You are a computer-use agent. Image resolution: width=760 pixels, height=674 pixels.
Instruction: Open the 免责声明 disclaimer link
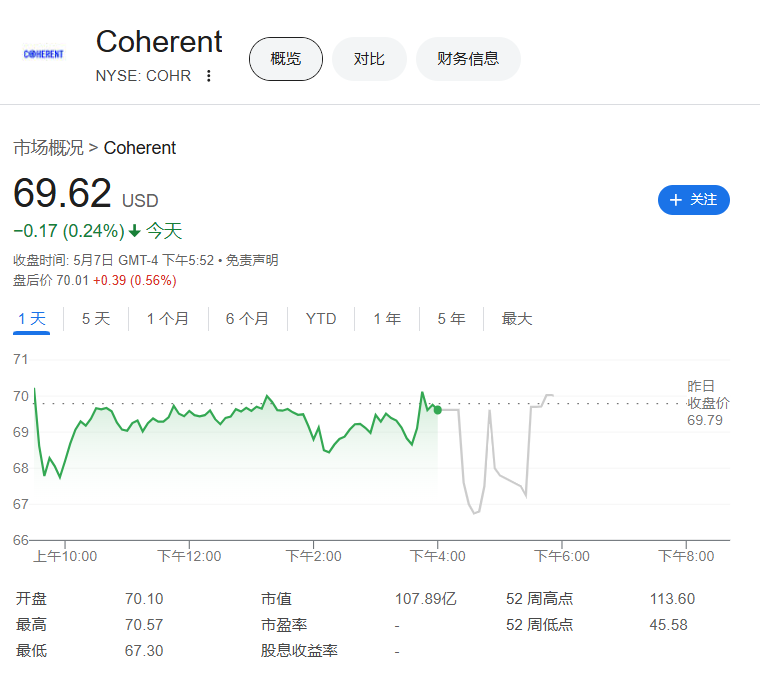tap(252, 260)
